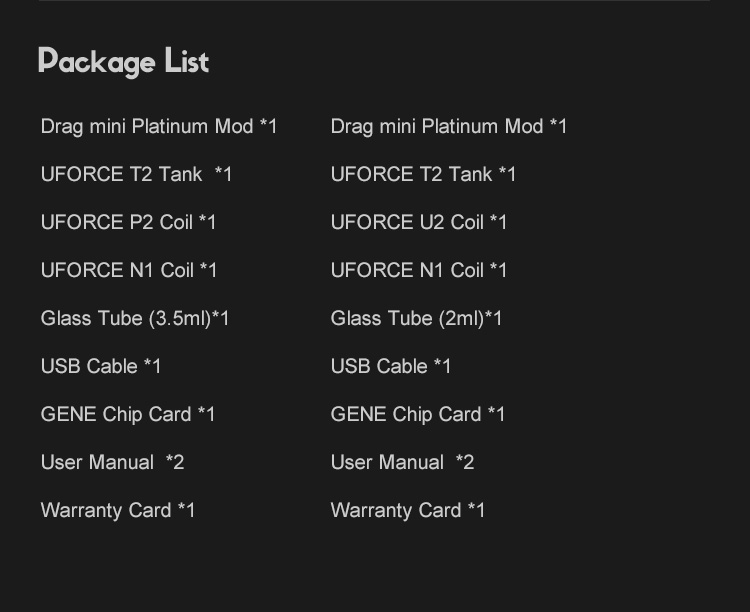
Task: Click the divider line above Package List
Action: (374, 1)
